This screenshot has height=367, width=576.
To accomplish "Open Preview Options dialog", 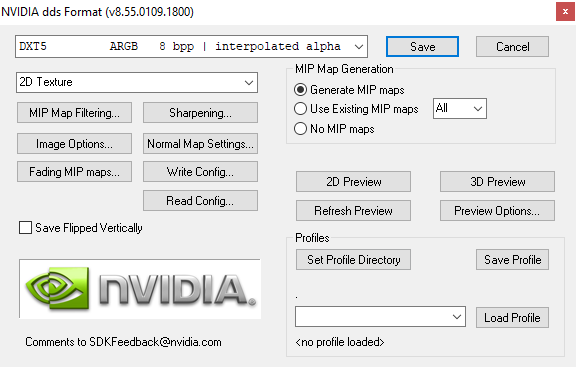I will coord(497,211).
